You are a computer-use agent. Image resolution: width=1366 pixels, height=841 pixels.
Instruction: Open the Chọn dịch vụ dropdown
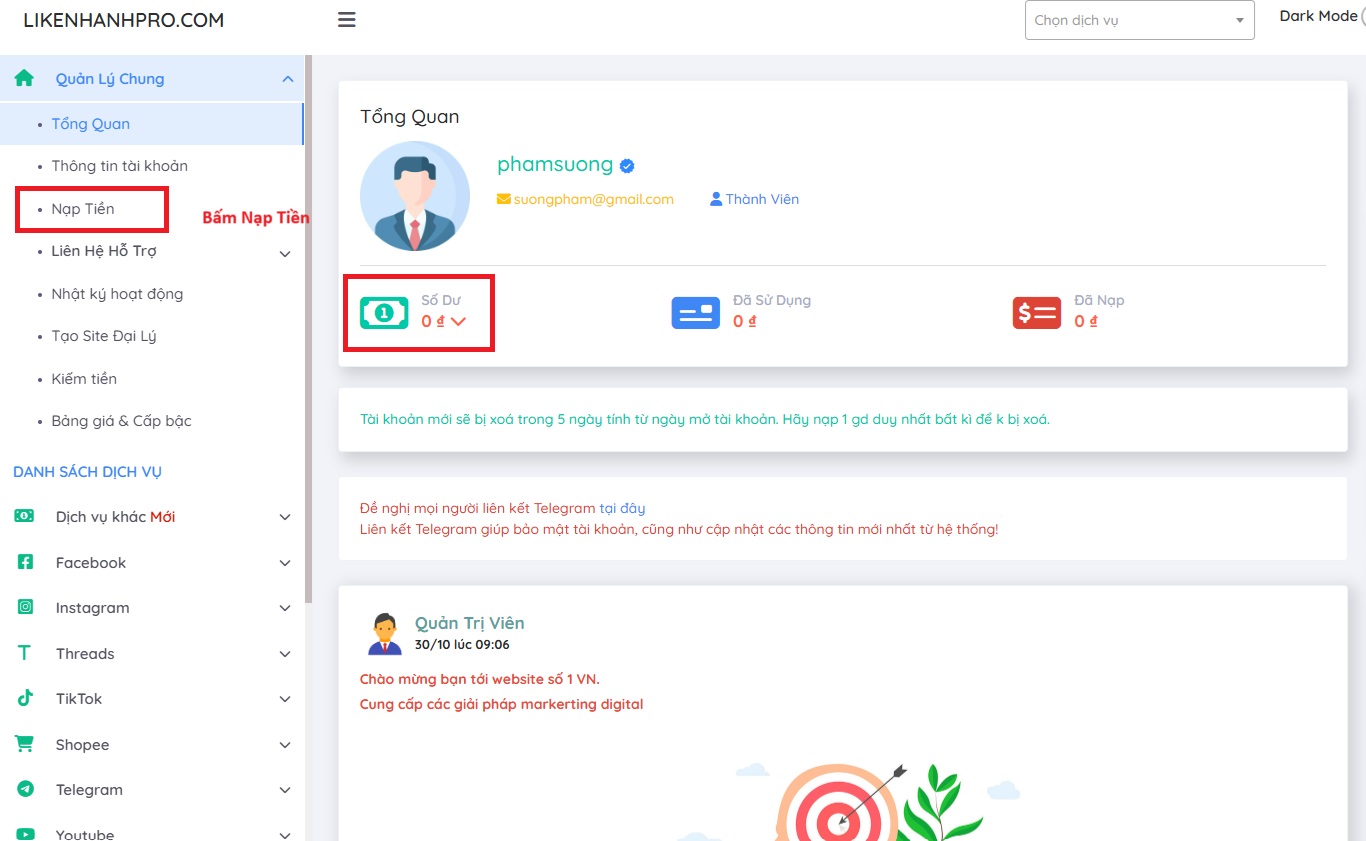pos(1139,20)
